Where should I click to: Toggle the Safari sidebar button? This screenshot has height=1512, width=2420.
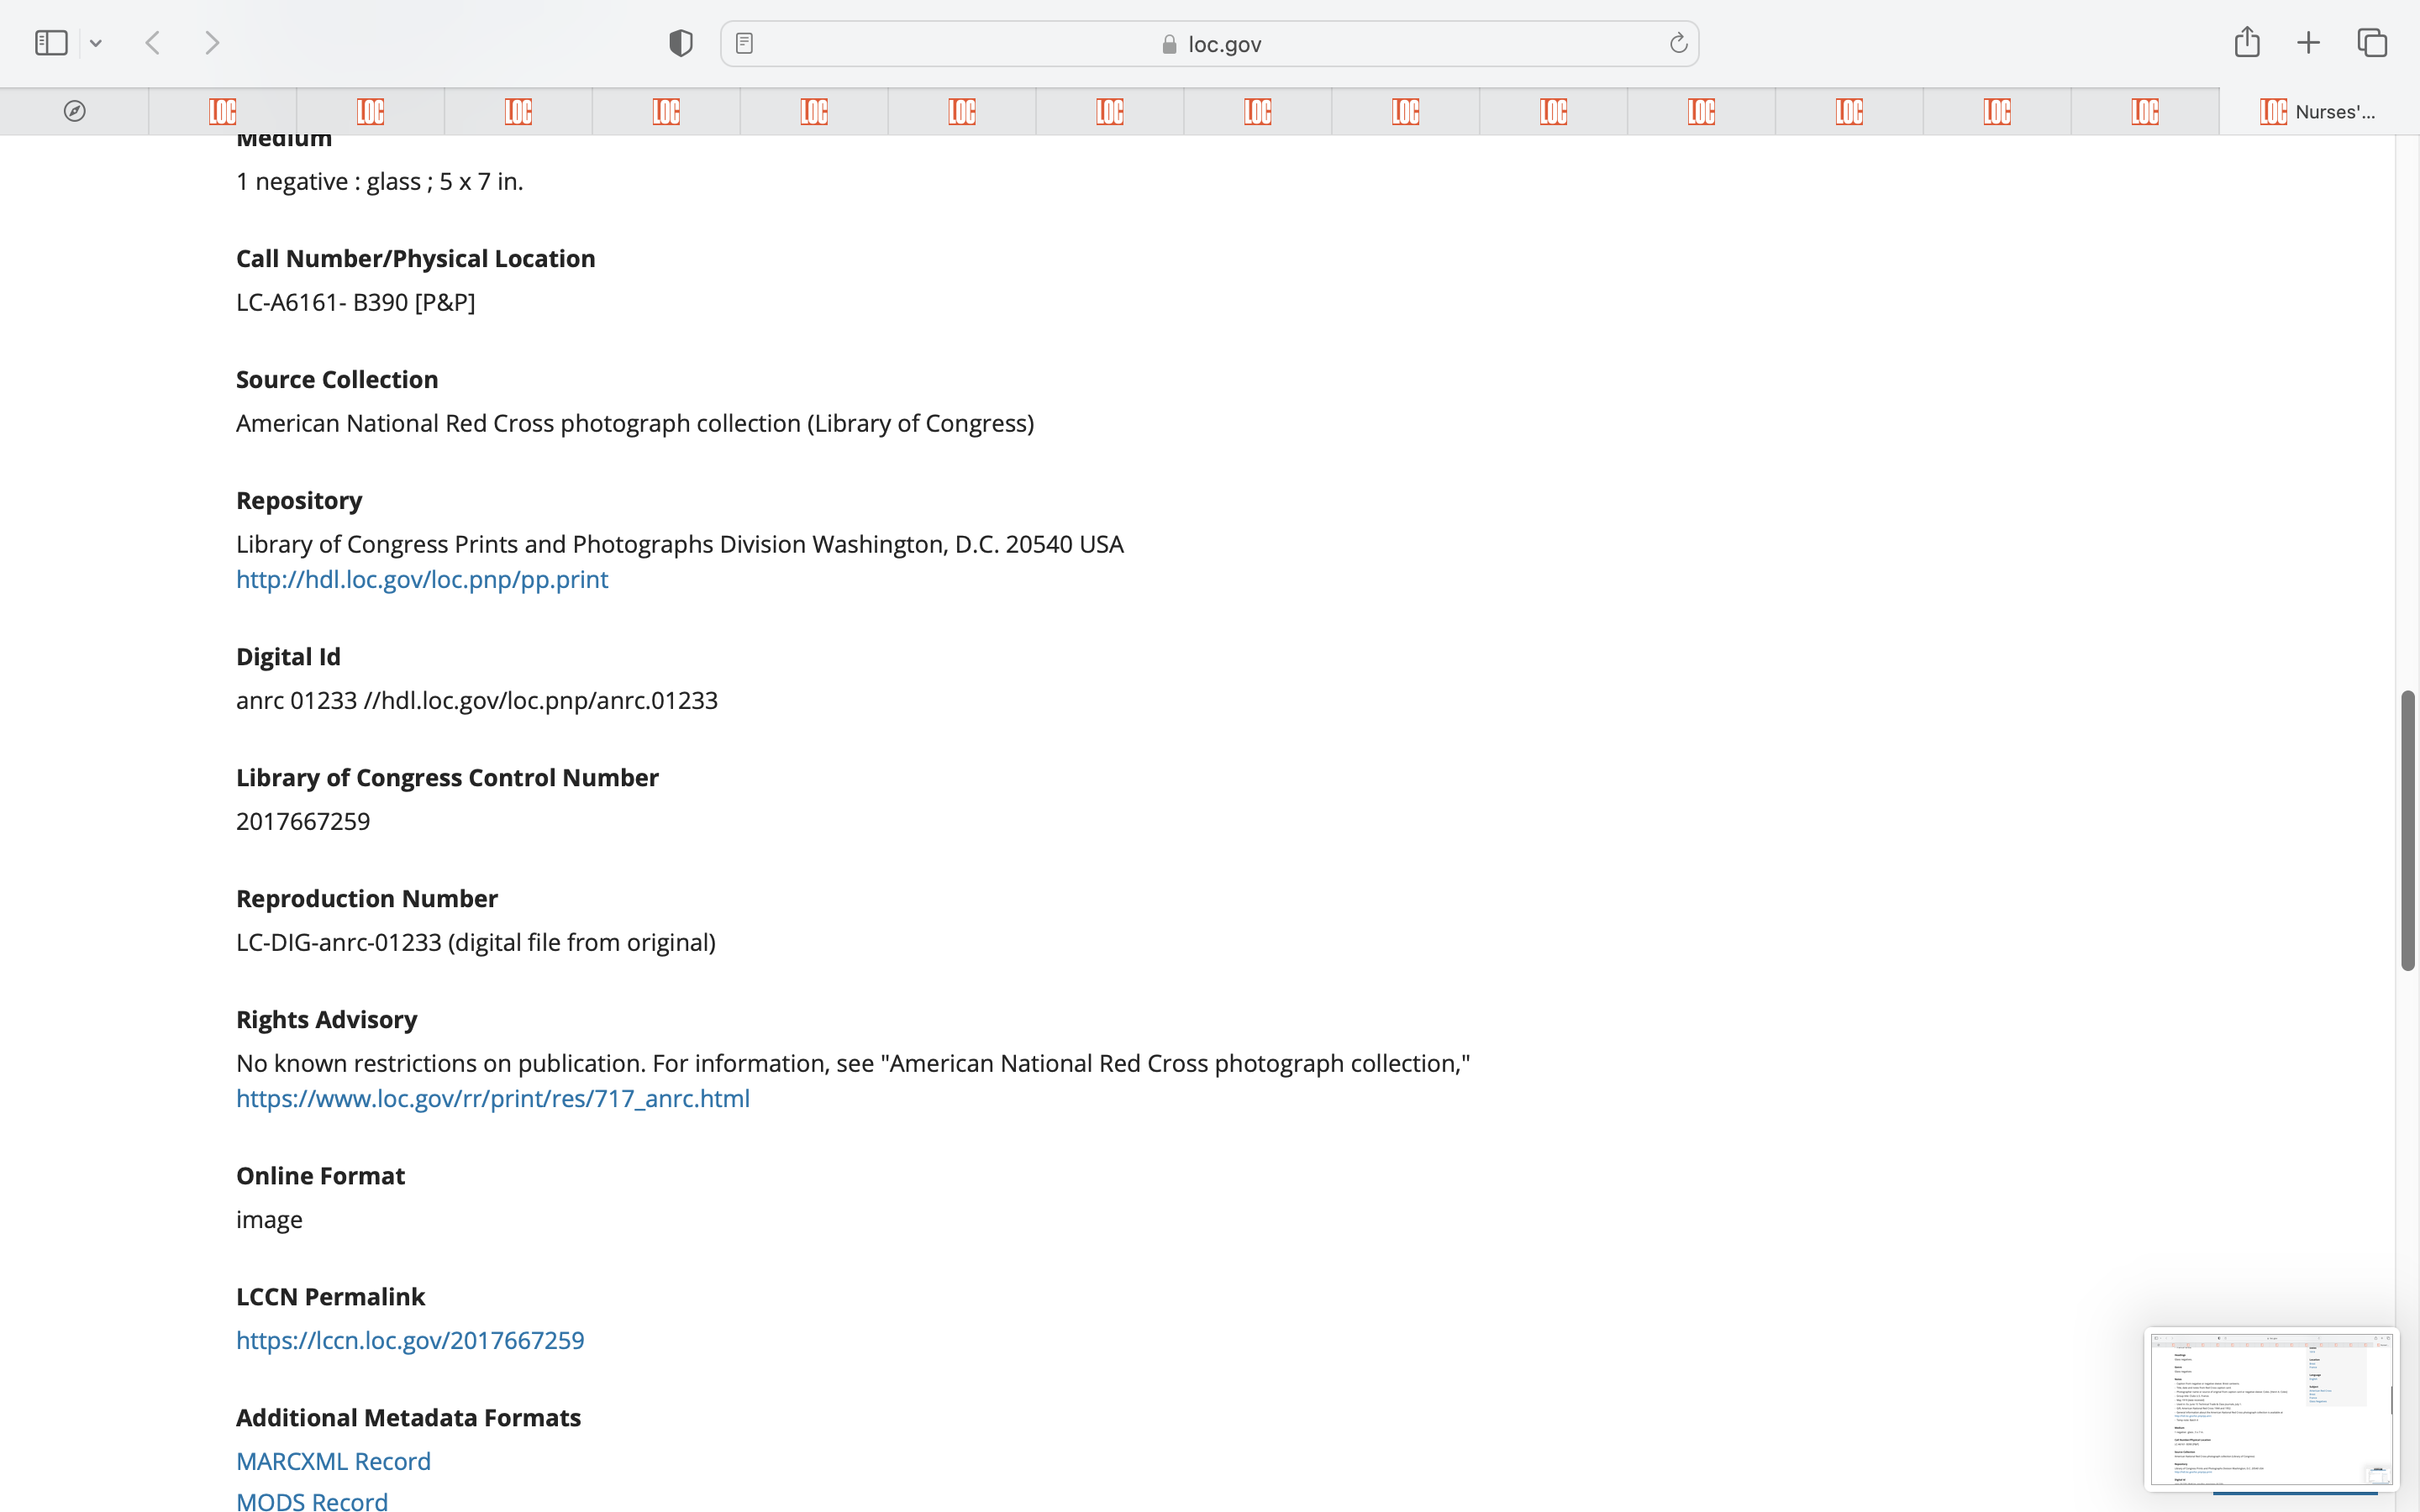[x=51, y=43]
